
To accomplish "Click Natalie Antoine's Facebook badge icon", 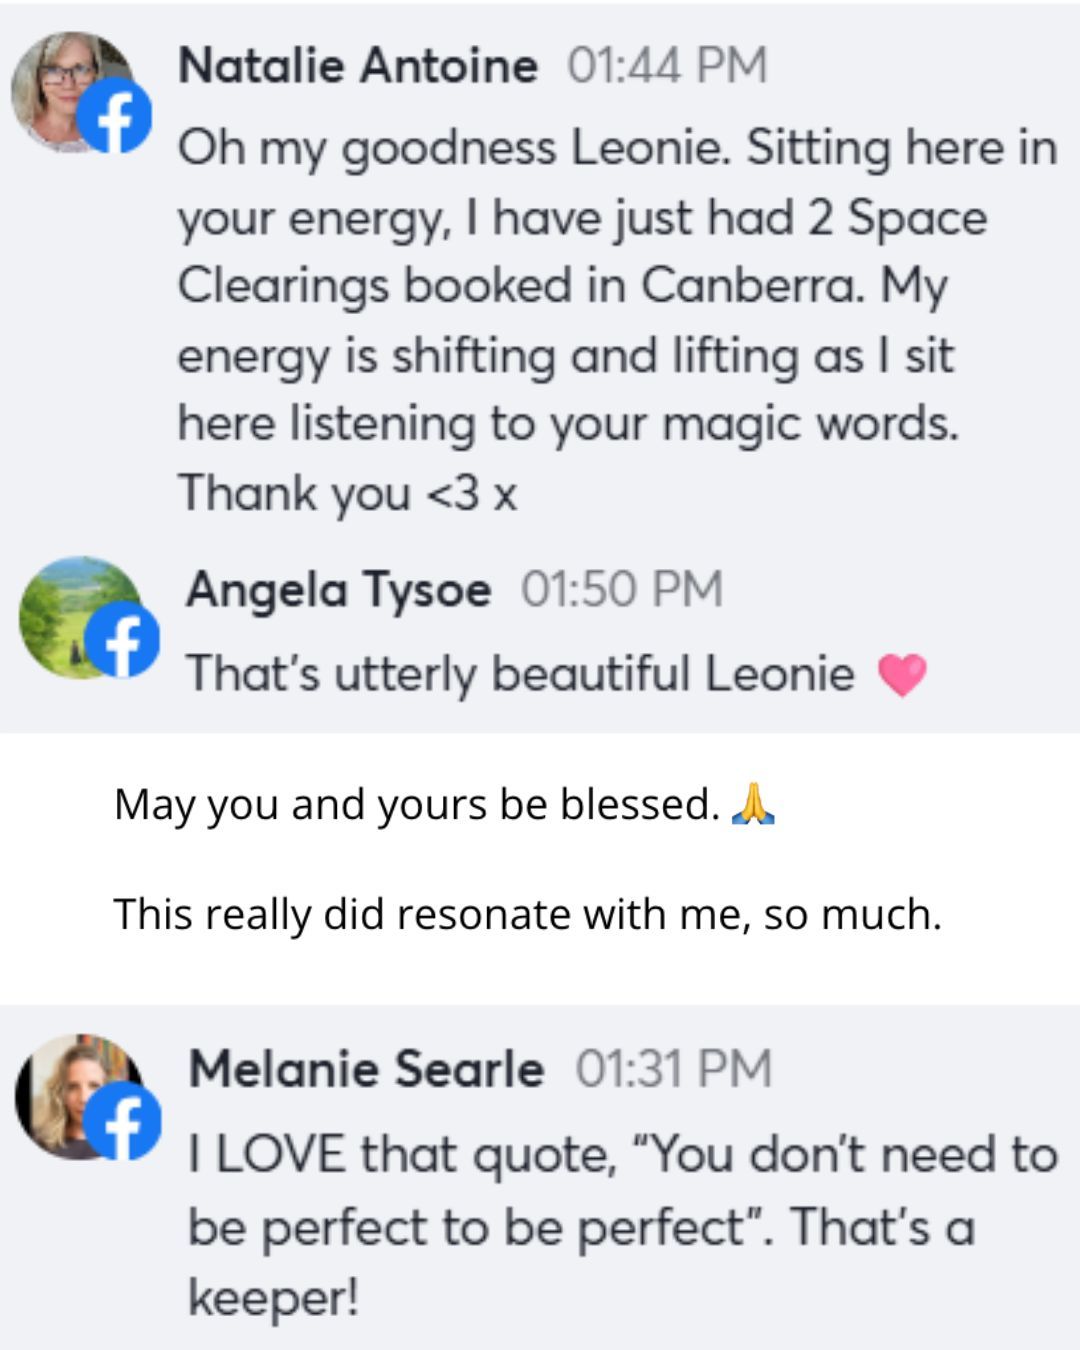I will [114, 116].
